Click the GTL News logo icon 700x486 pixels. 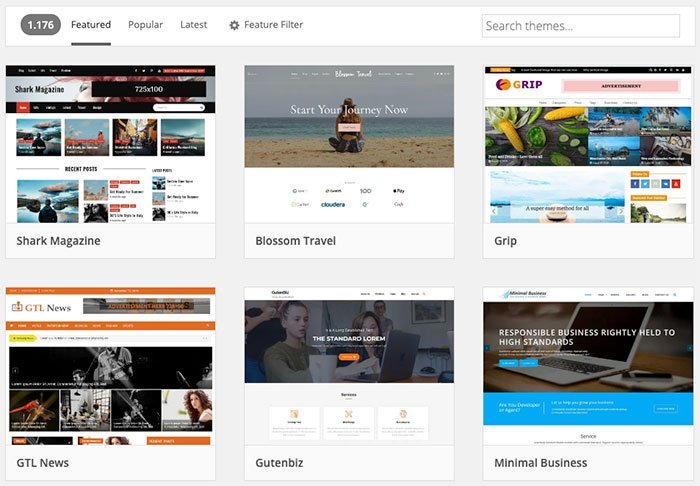pyautogui.click(x=17, y=307)
